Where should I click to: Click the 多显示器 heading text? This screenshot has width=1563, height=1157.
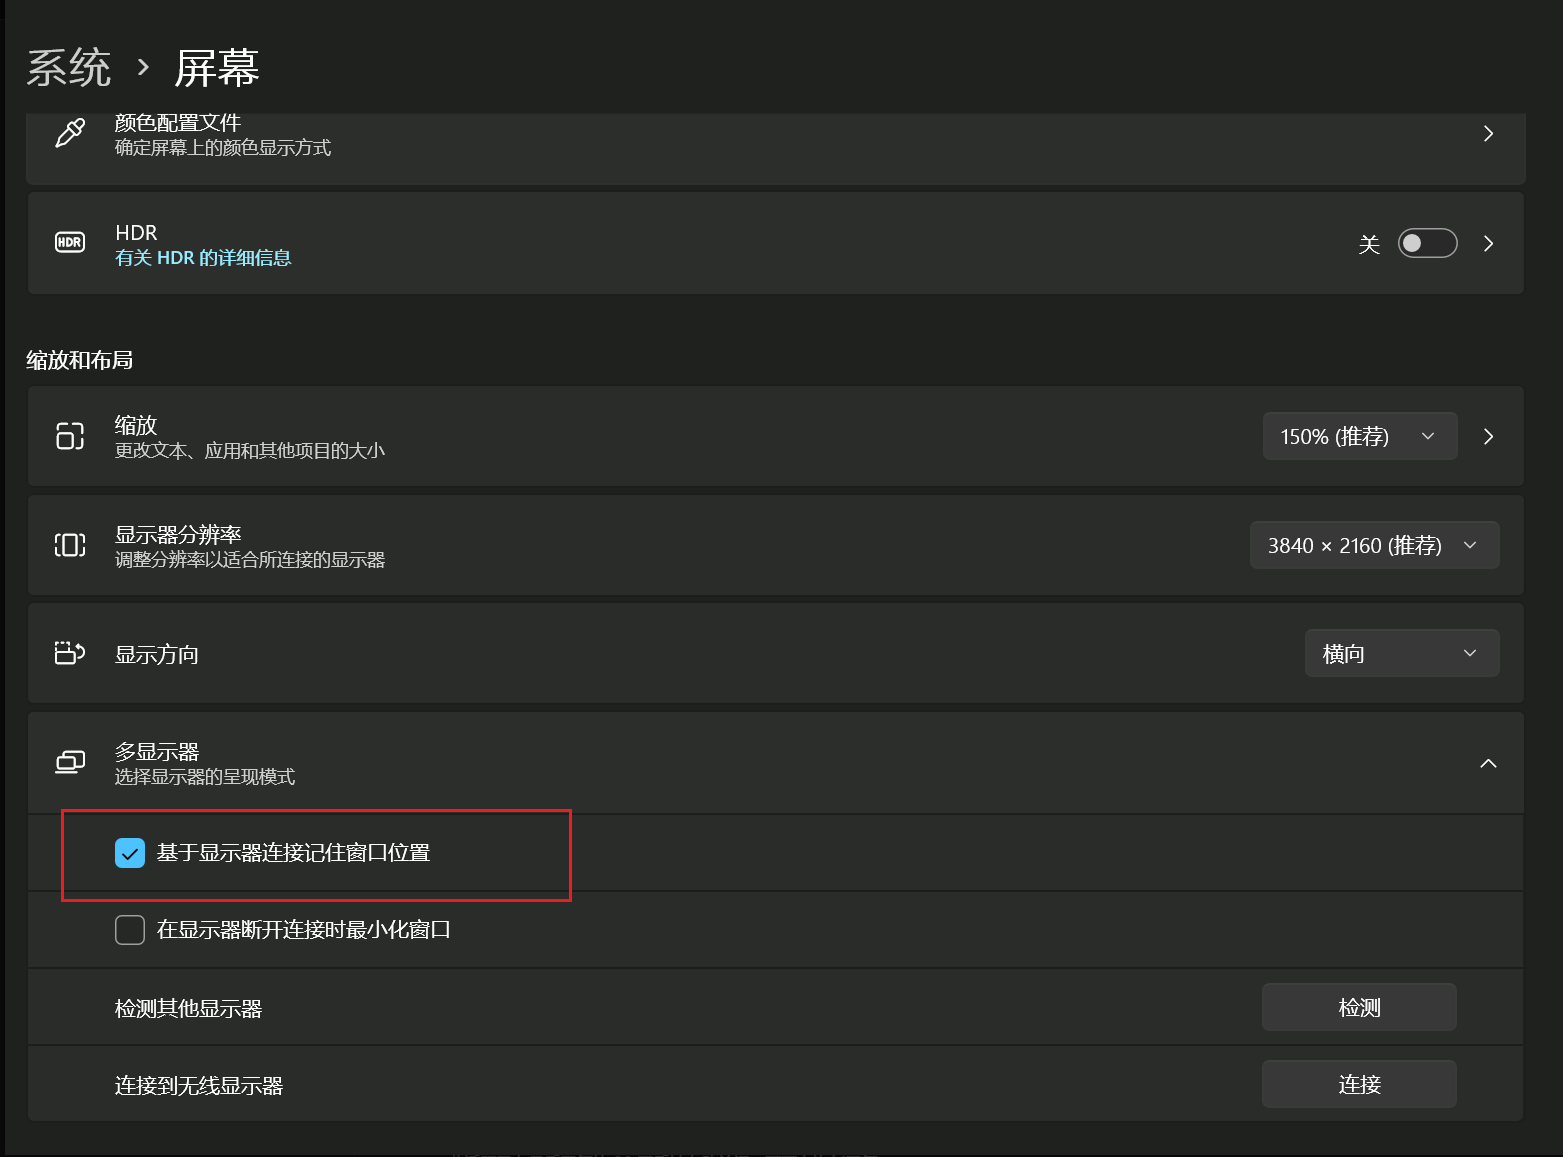[x=157, y=751]
